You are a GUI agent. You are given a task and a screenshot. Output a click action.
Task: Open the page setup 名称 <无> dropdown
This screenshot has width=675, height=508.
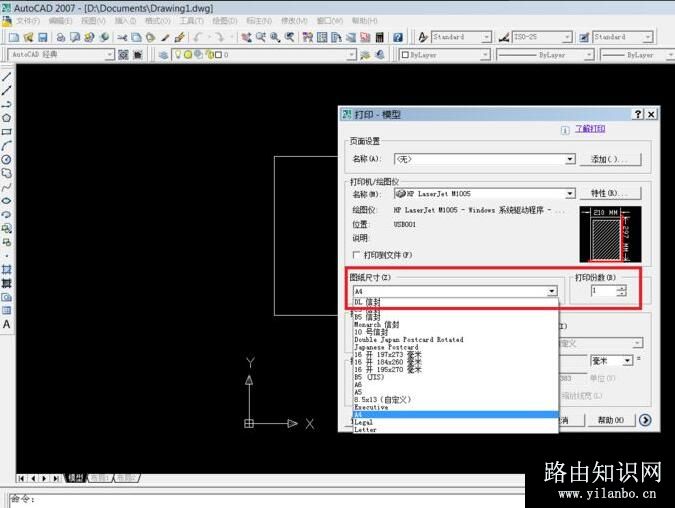[570, 159]
